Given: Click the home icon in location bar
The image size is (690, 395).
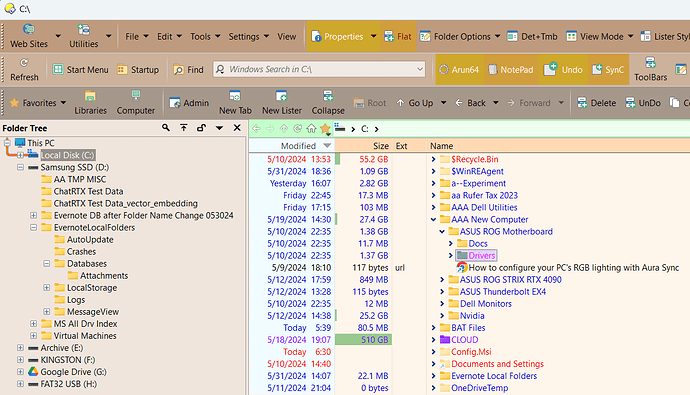Looking at the screenshot, I should coord(311,128).
